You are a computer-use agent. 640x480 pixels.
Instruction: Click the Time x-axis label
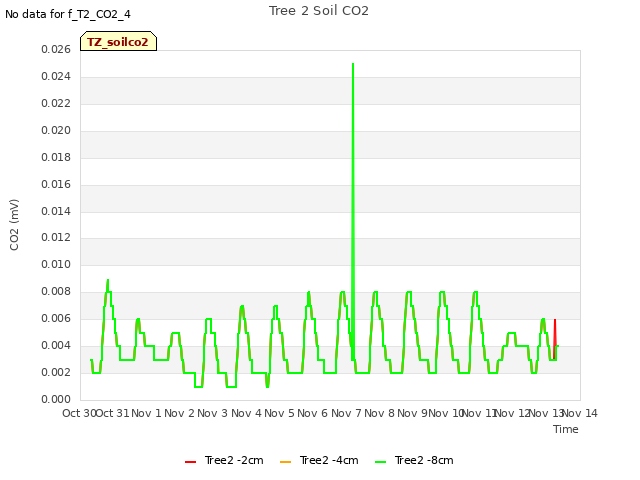tap(566, 429)
